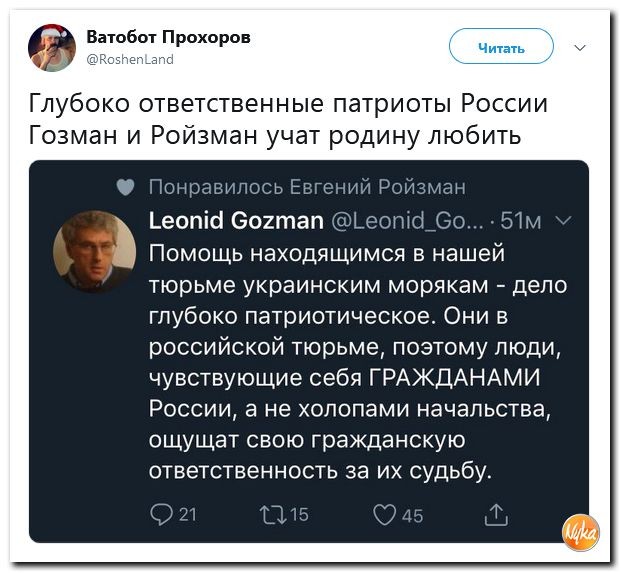Expand the chevron next to Читать button
The width and height of the screenshot is (621, 573).
coord(580,48)
